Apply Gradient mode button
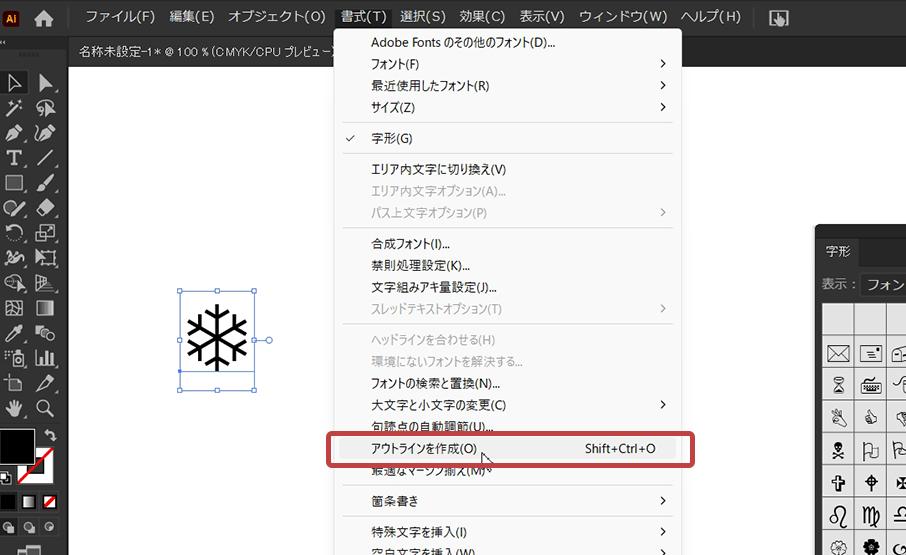This screenshot has height=555, width=906. [29, 502]
